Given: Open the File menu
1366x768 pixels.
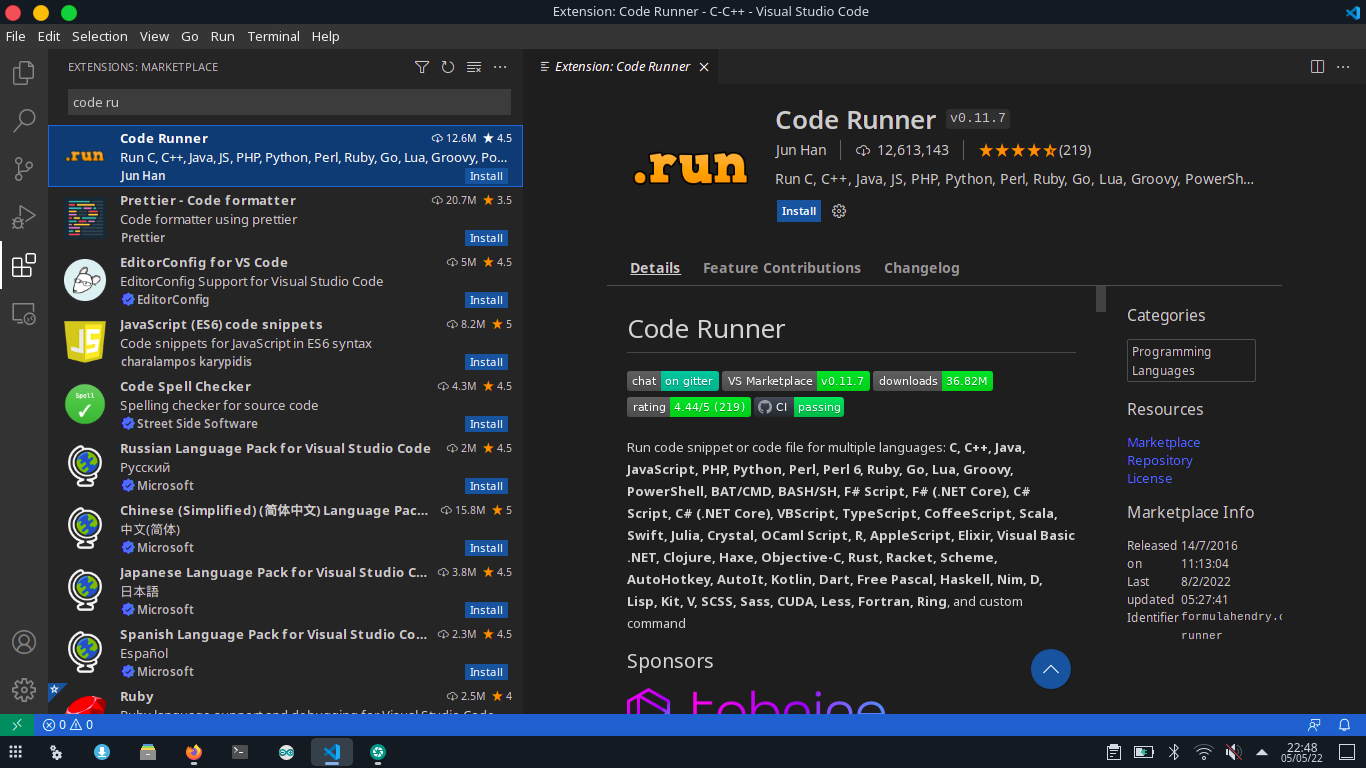Looking at the screenshot, I should tap(16, 36).
